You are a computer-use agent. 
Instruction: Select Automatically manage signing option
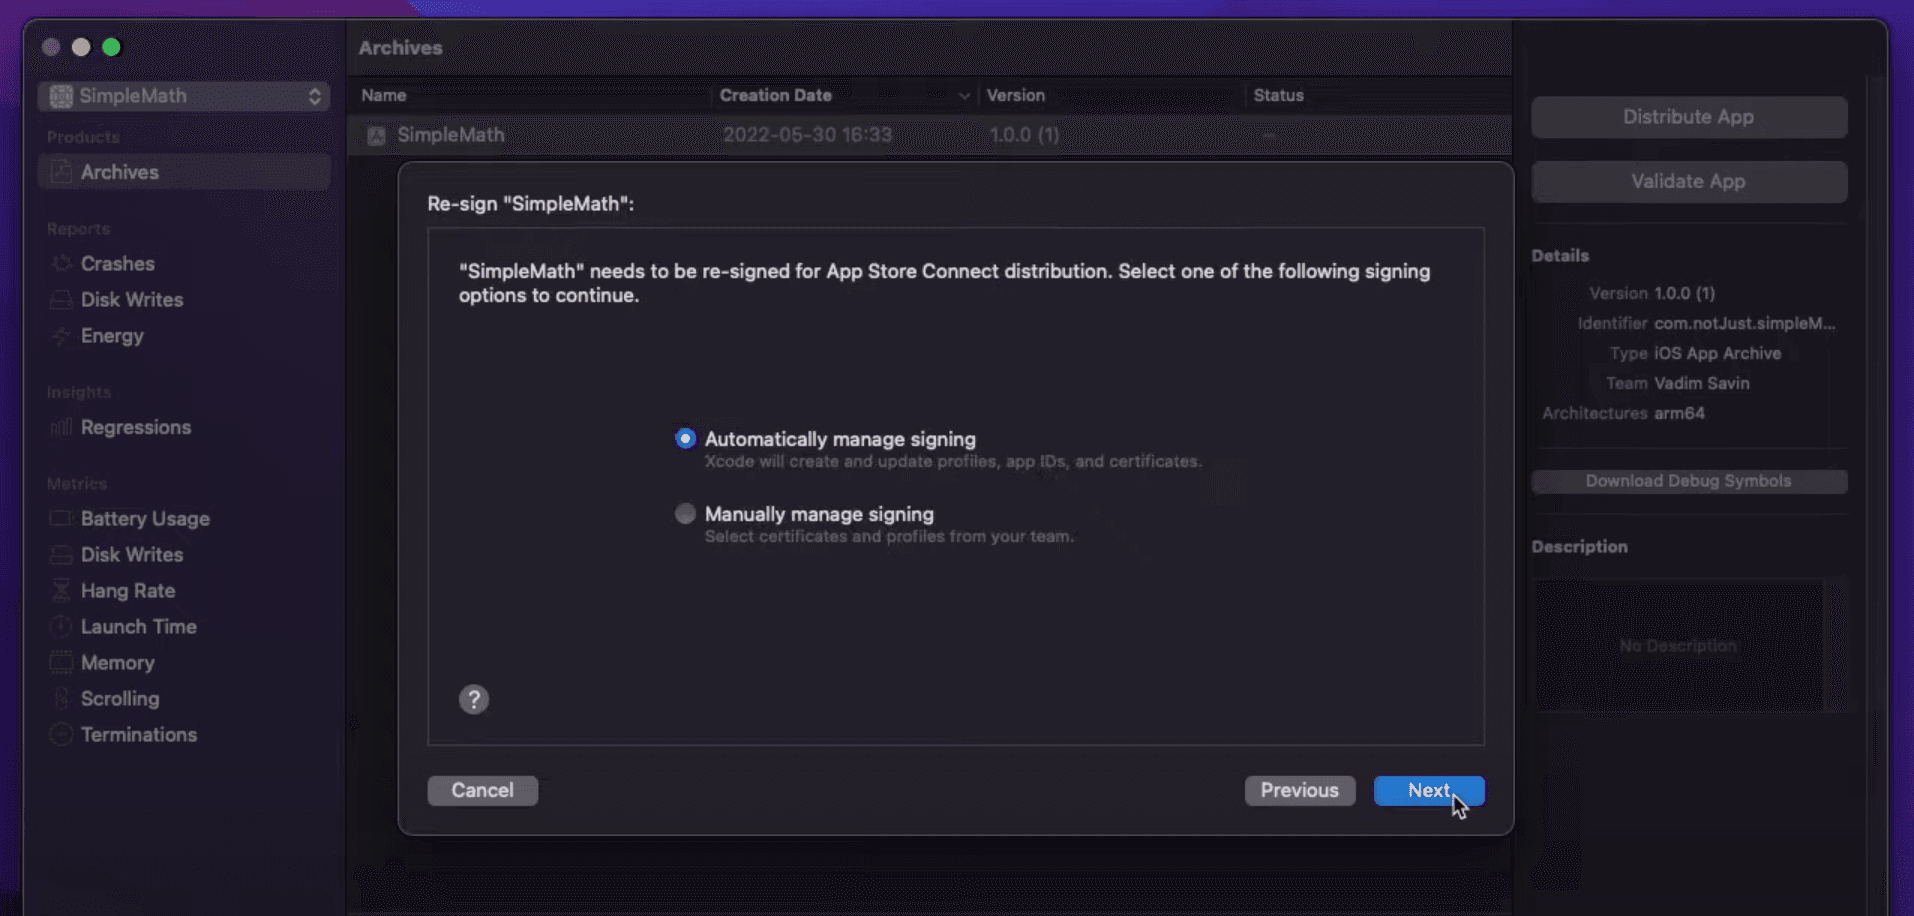(x=685, y=439)
